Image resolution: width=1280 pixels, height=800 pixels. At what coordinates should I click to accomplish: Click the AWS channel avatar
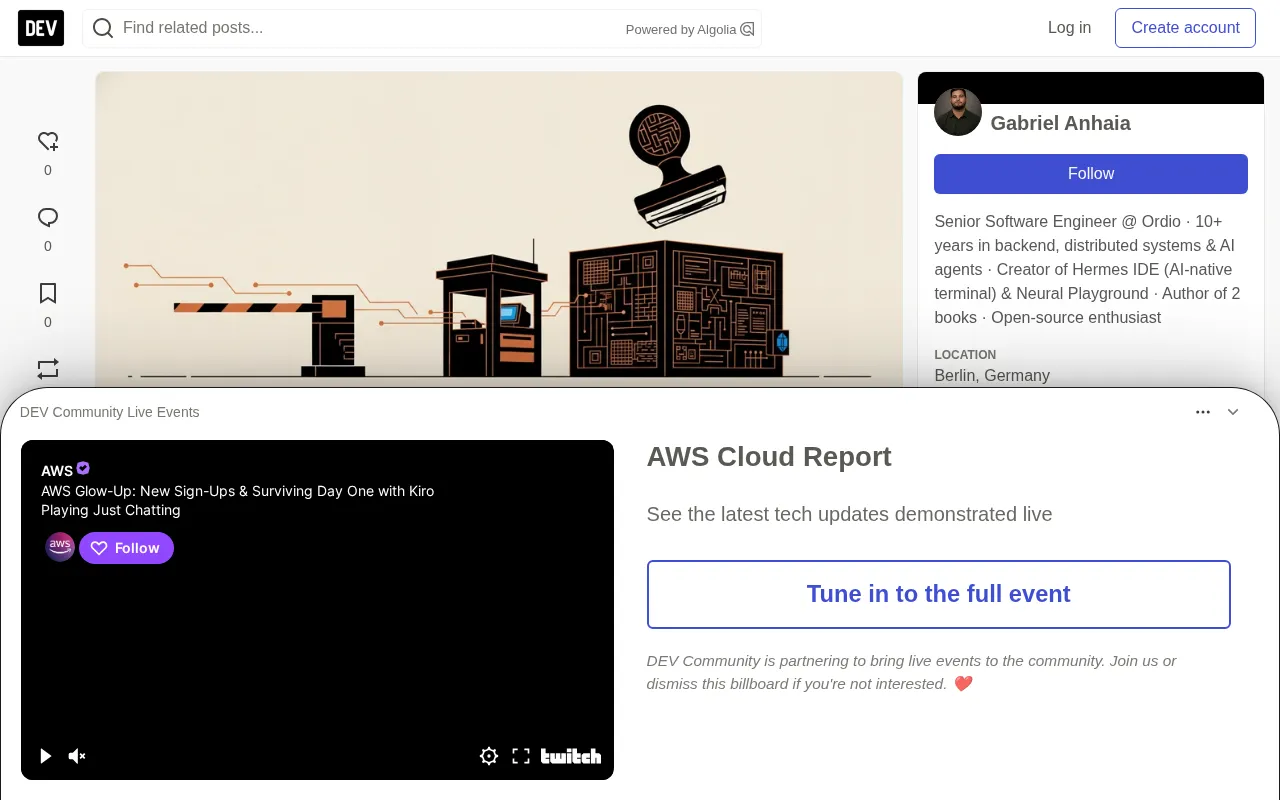tap(60, 547)
